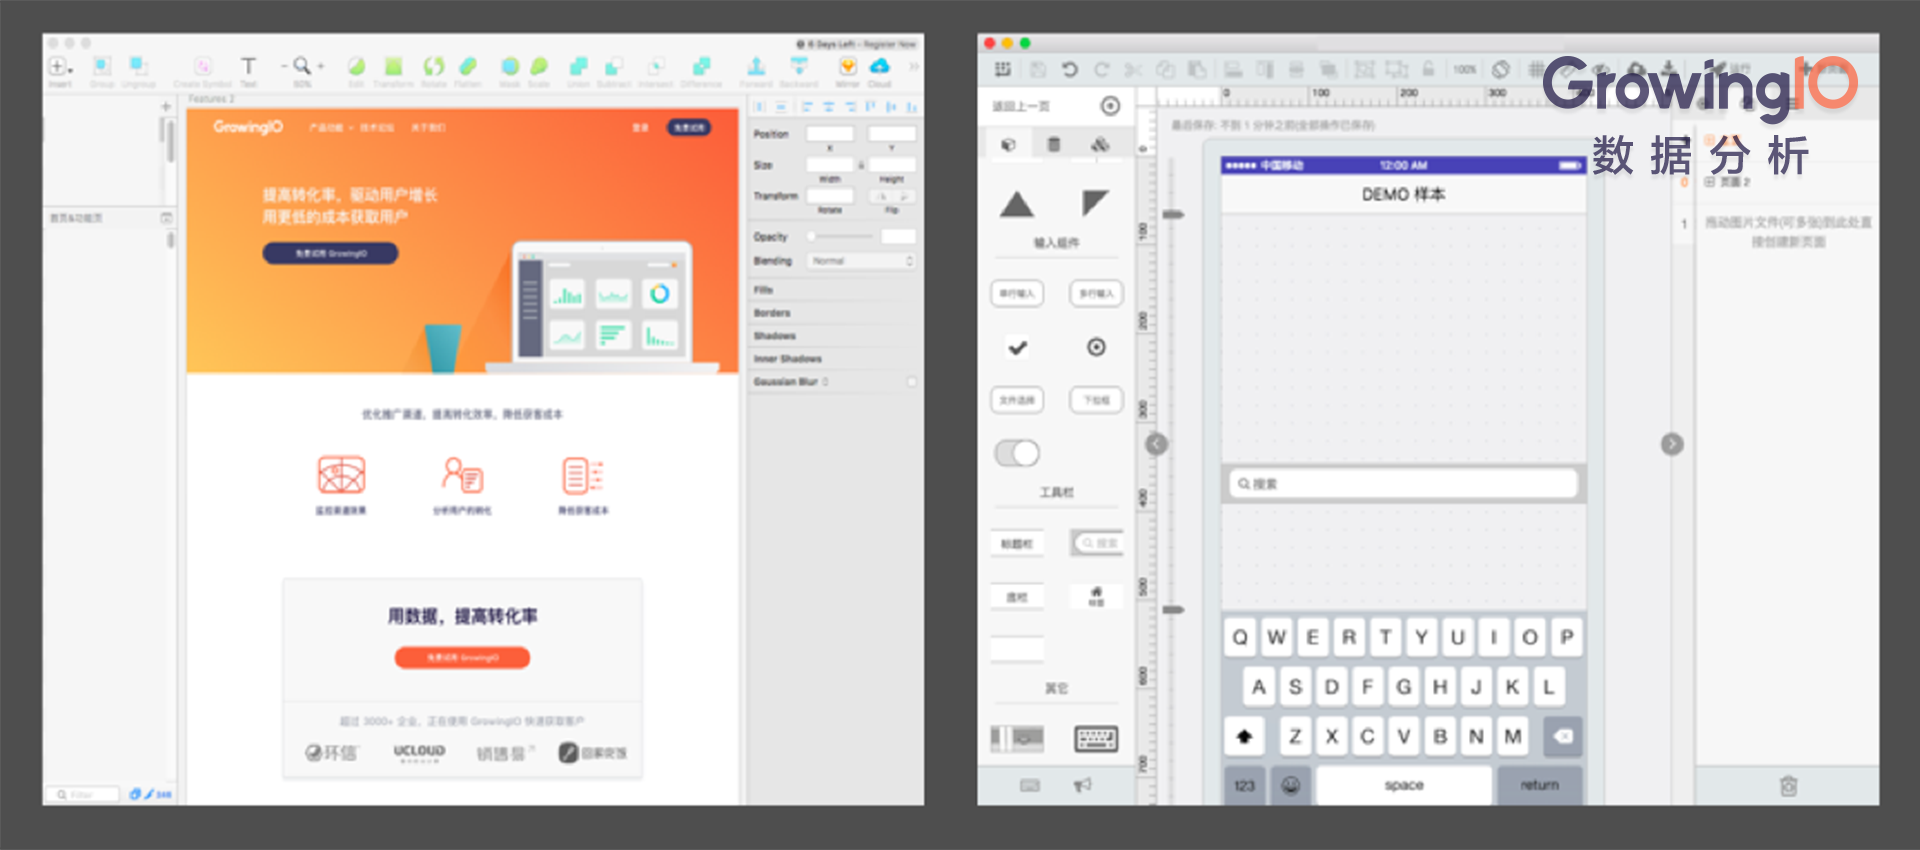The height and width of the screenshot is (850, 1920).
Task: Select the Text tool in Sketch toolbar
Action: coord(248,67)
